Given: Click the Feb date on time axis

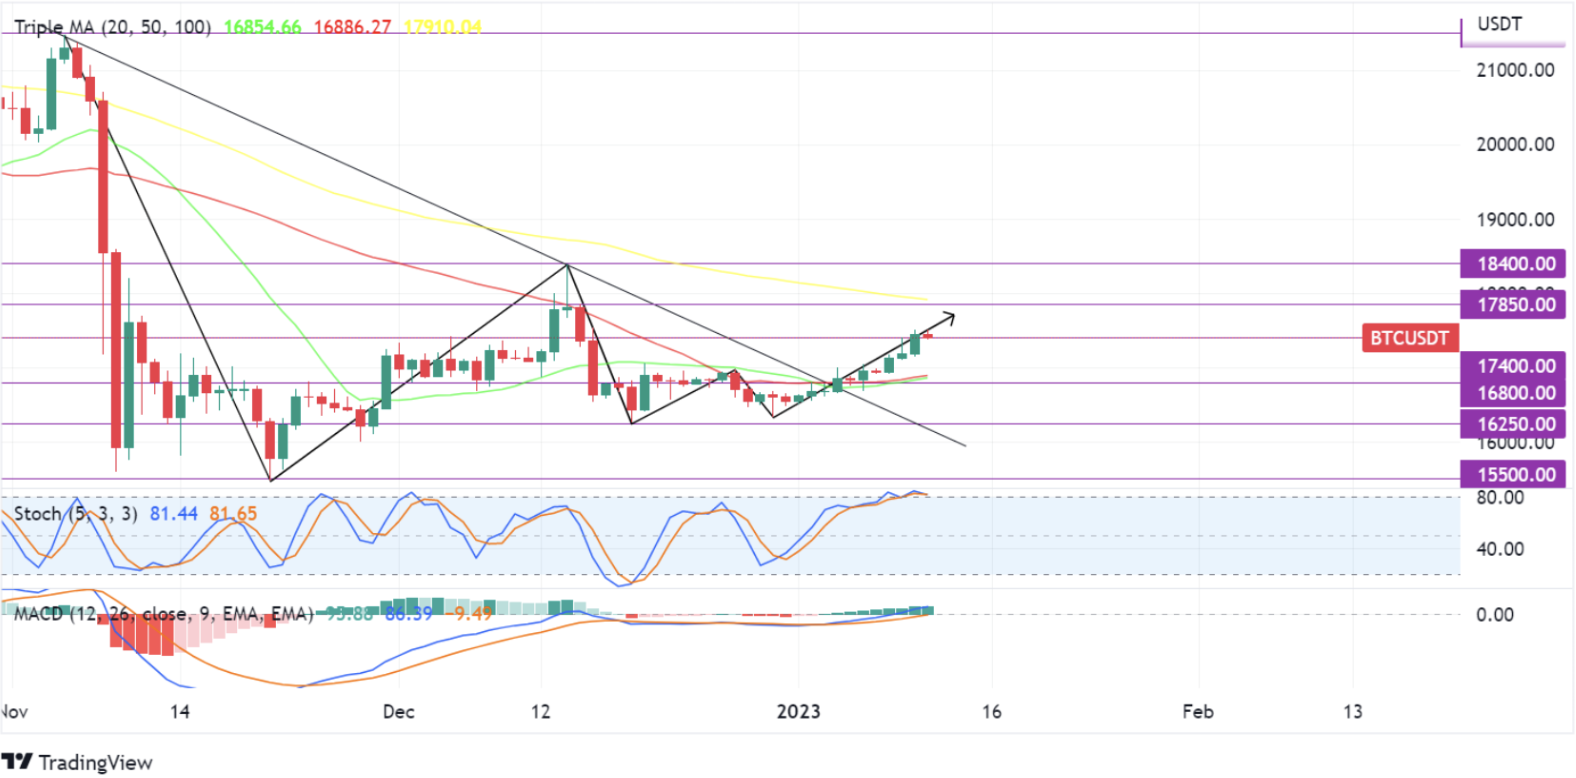Looking at the screenshot, I should [1198, 712].
